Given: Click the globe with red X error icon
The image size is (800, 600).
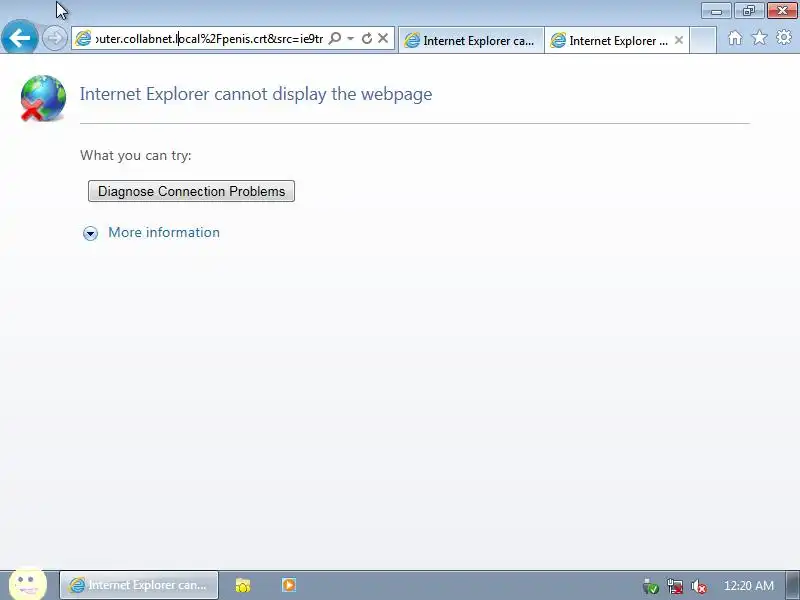Looking at the screenshot, I should [43, 98].
